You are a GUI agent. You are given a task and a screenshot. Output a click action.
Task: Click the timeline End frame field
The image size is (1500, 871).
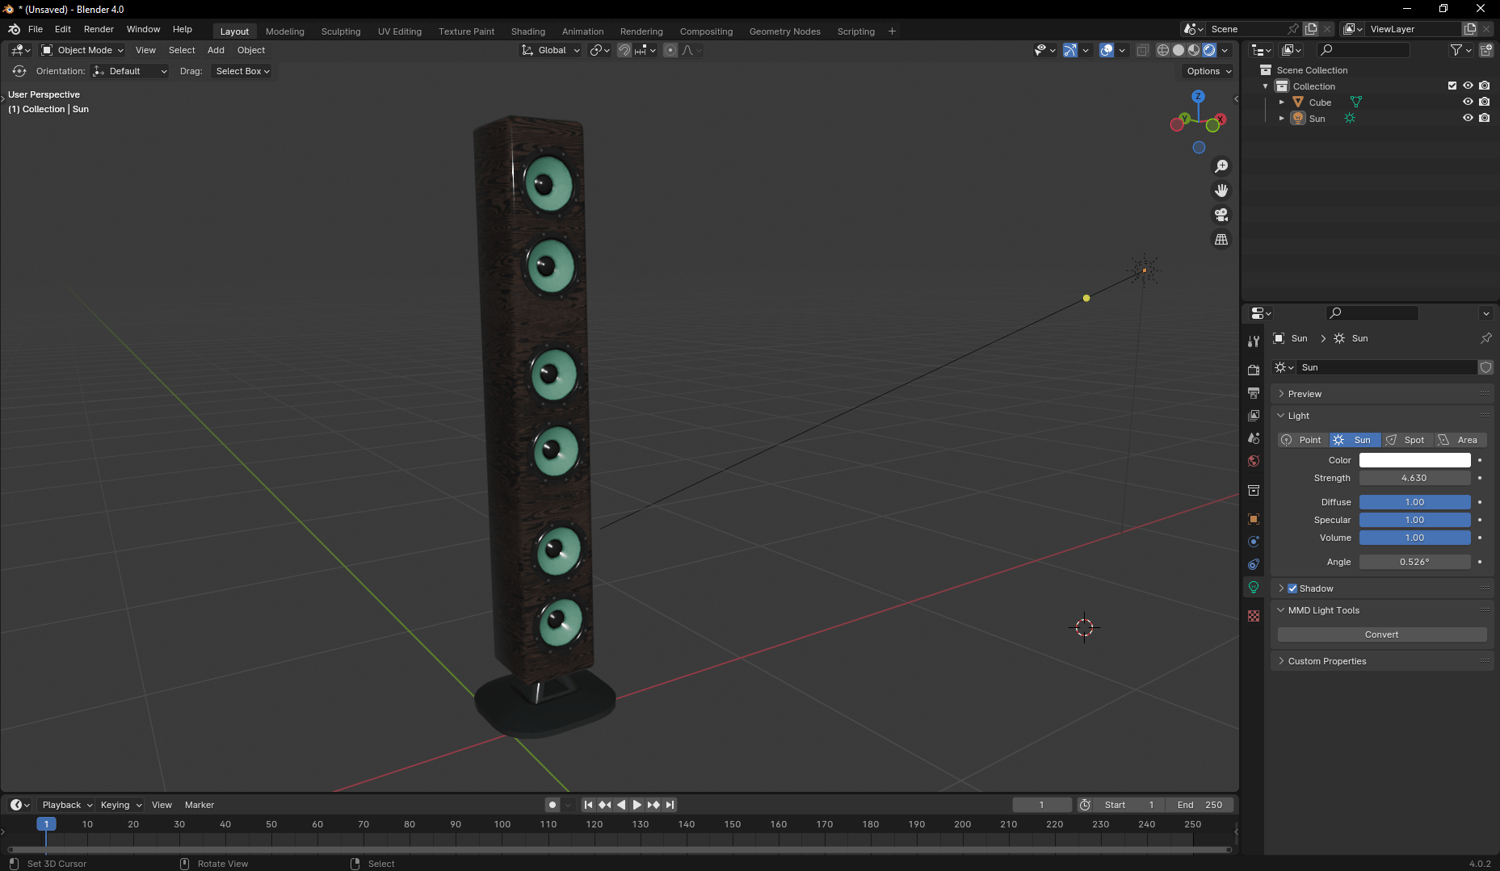pyautogui.click(x=1200, y=805)
